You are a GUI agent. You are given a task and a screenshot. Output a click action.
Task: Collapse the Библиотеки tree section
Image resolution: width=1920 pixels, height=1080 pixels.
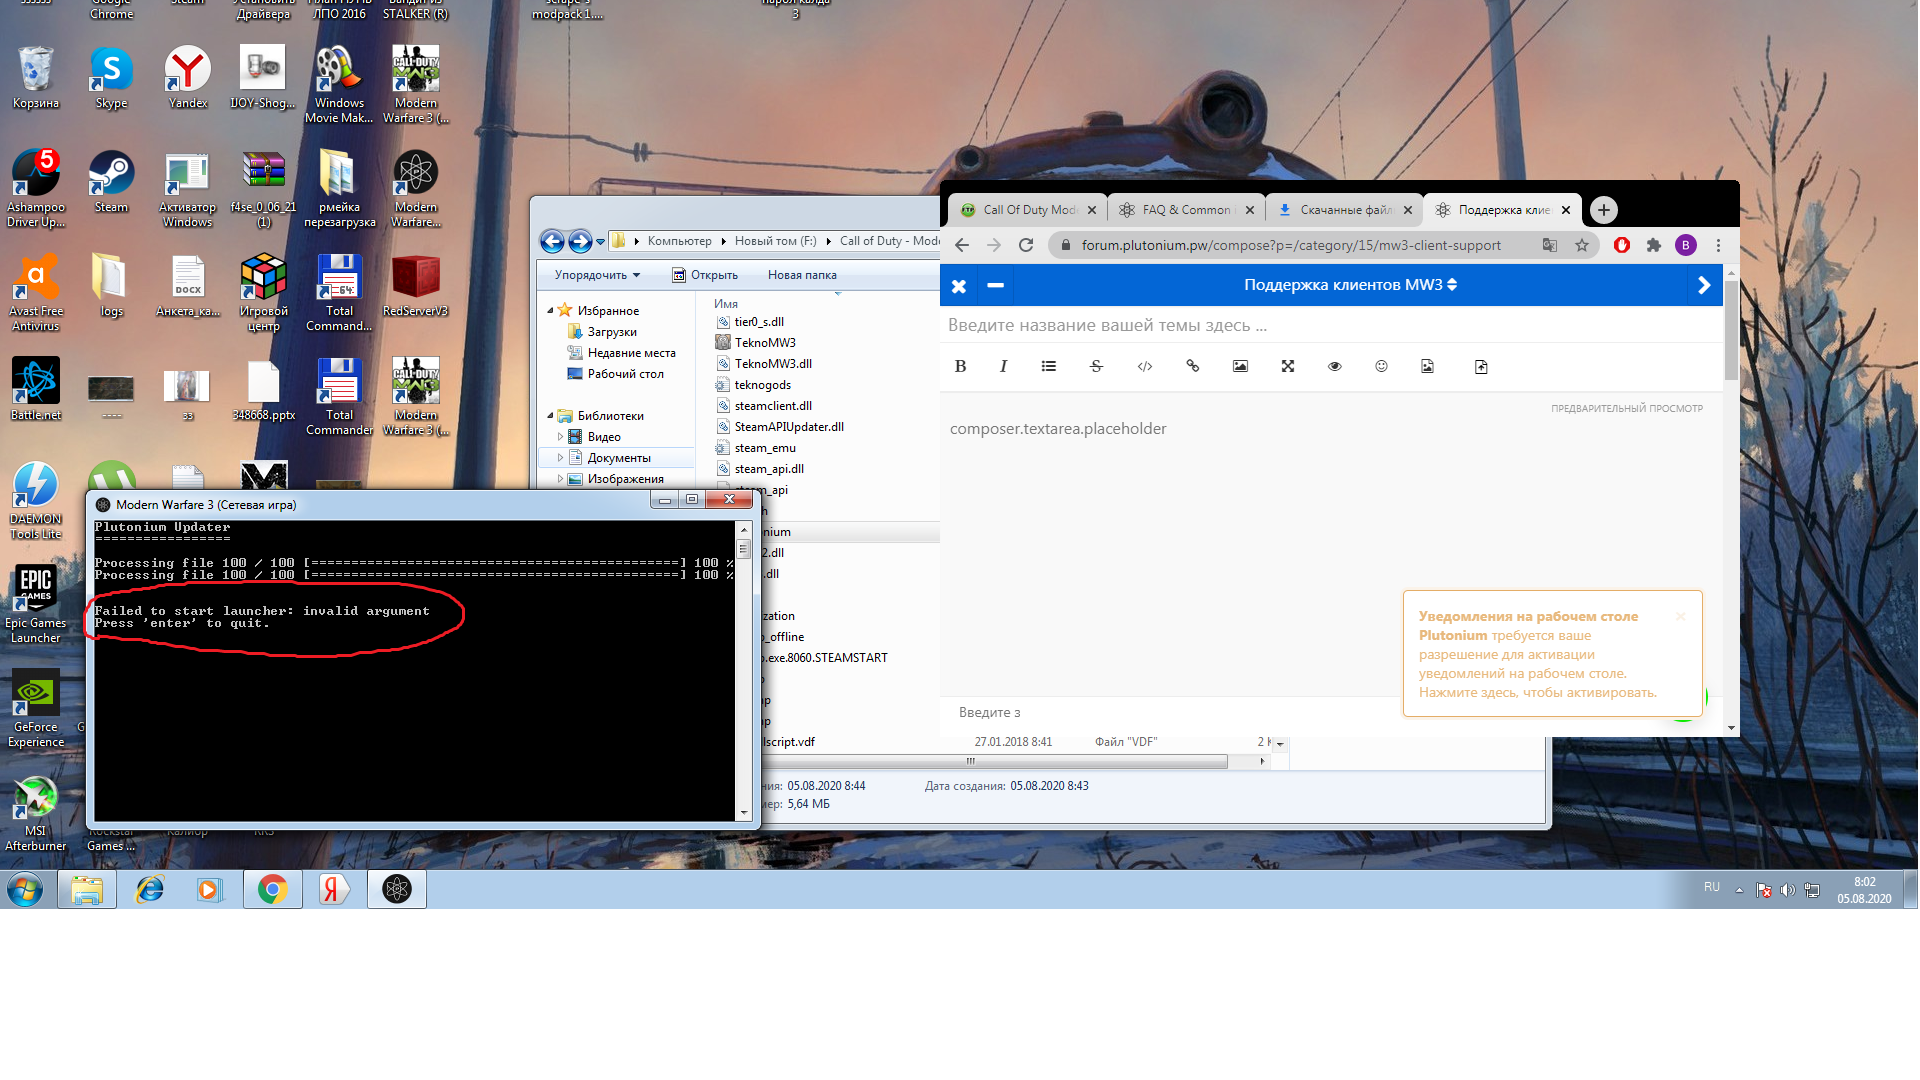click(x=550, y=416)
